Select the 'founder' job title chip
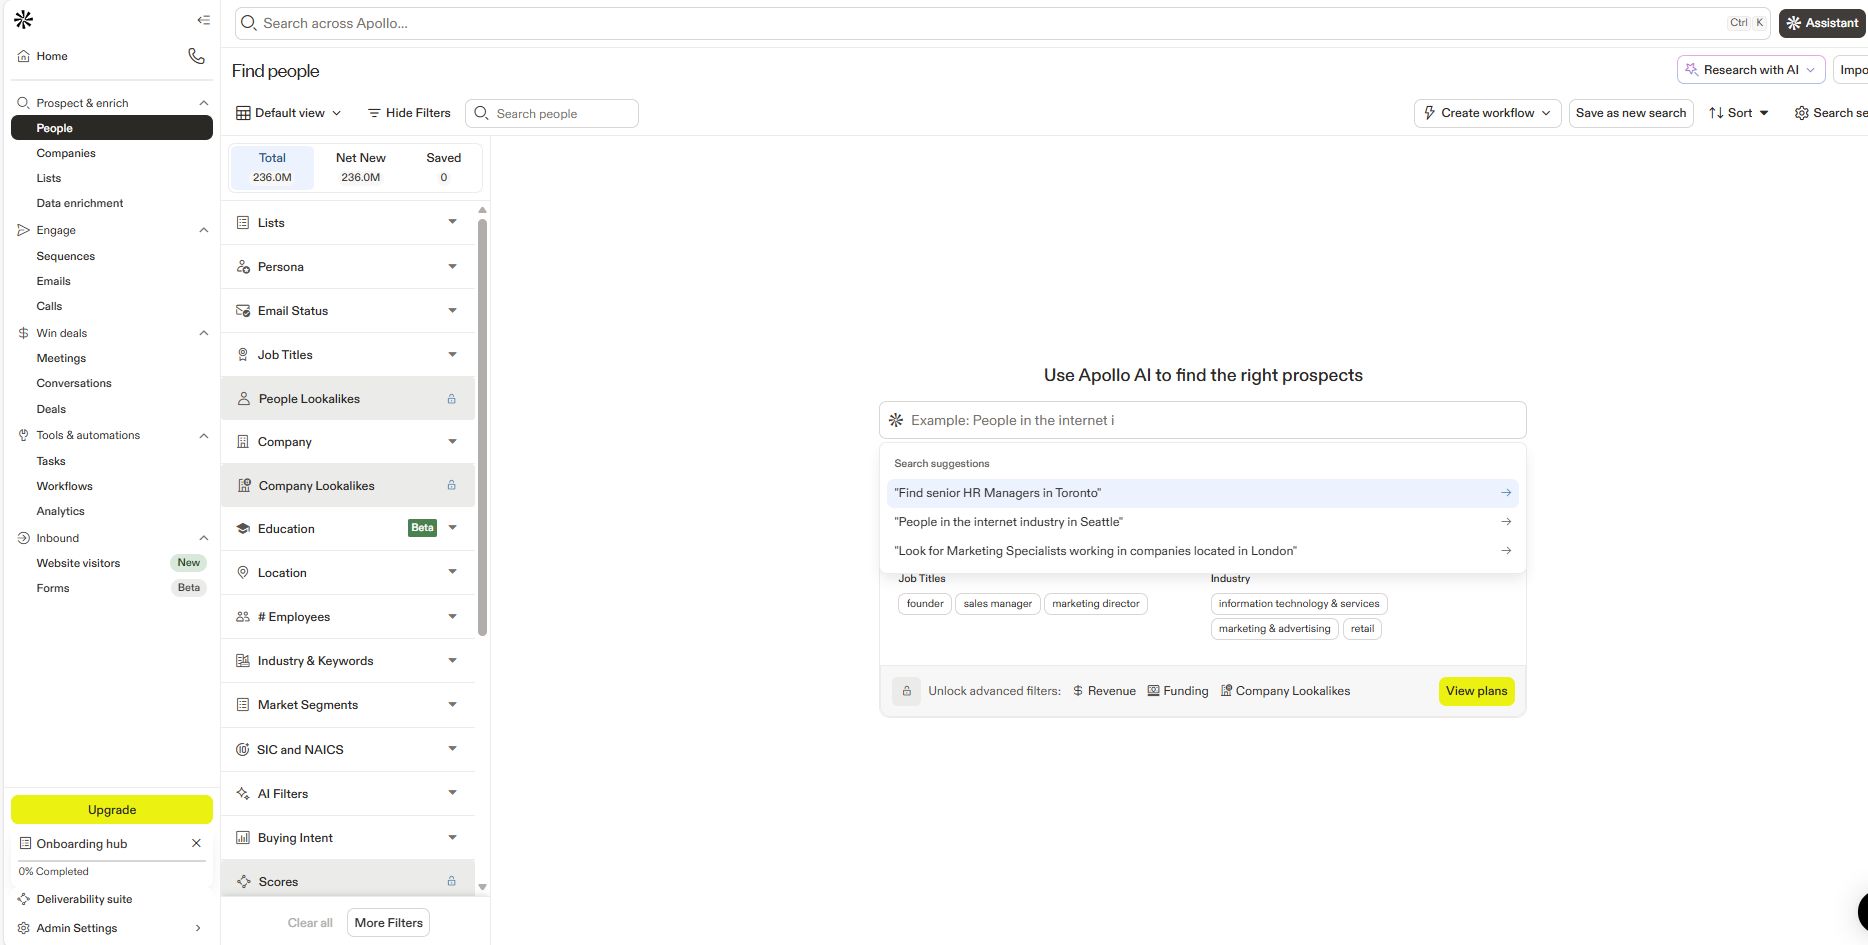Viewport: 1868px width, 945px height. click(x=925, y=604)
